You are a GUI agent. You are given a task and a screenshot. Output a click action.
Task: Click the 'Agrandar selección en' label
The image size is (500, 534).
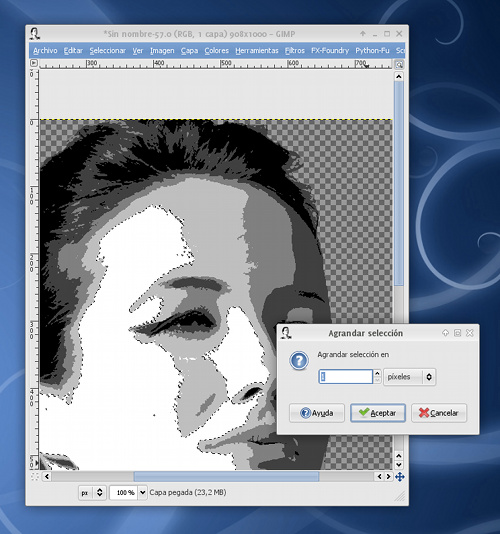point(353,355)
